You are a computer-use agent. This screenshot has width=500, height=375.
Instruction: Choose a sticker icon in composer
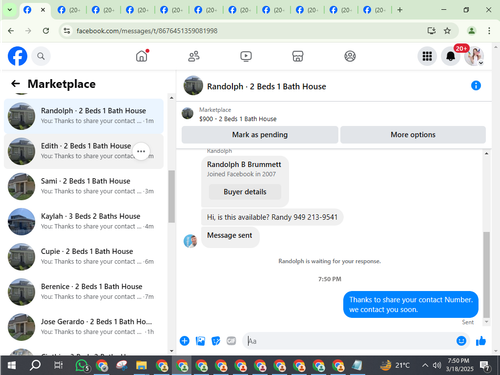[216, 341]
